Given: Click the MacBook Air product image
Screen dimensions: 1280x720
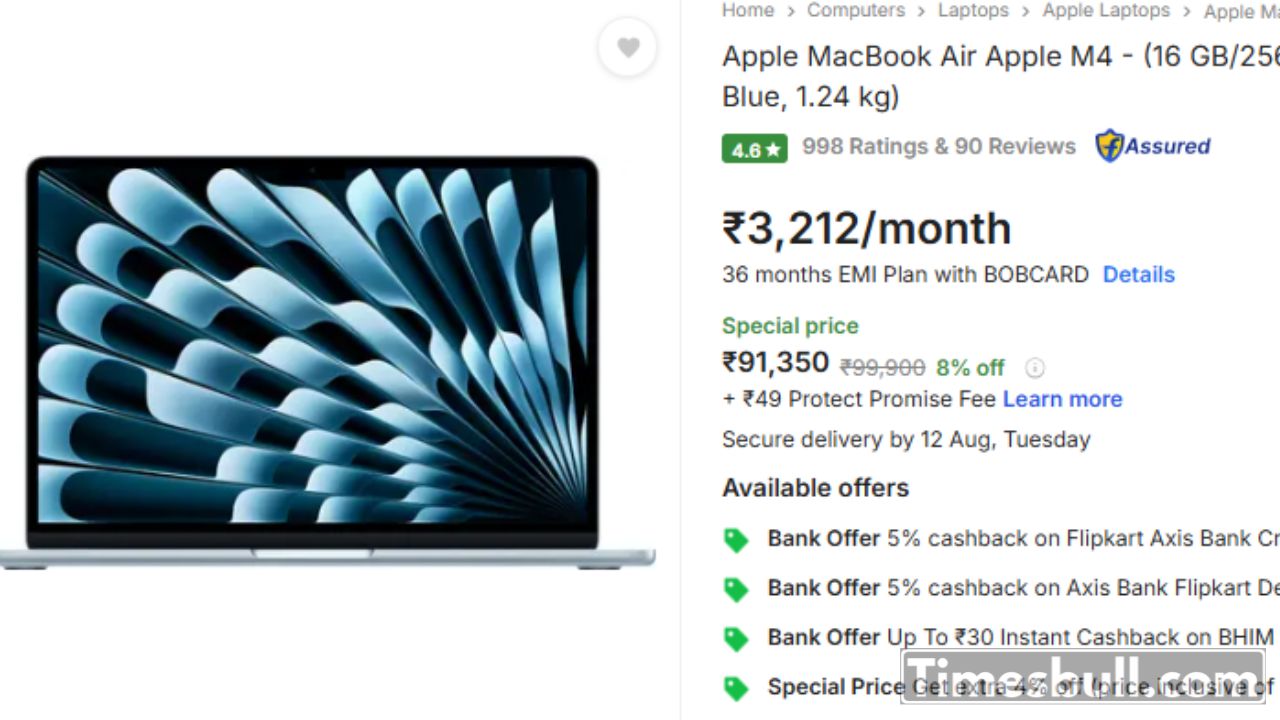Looking at the screenshot, I should [x=327, y=362].
